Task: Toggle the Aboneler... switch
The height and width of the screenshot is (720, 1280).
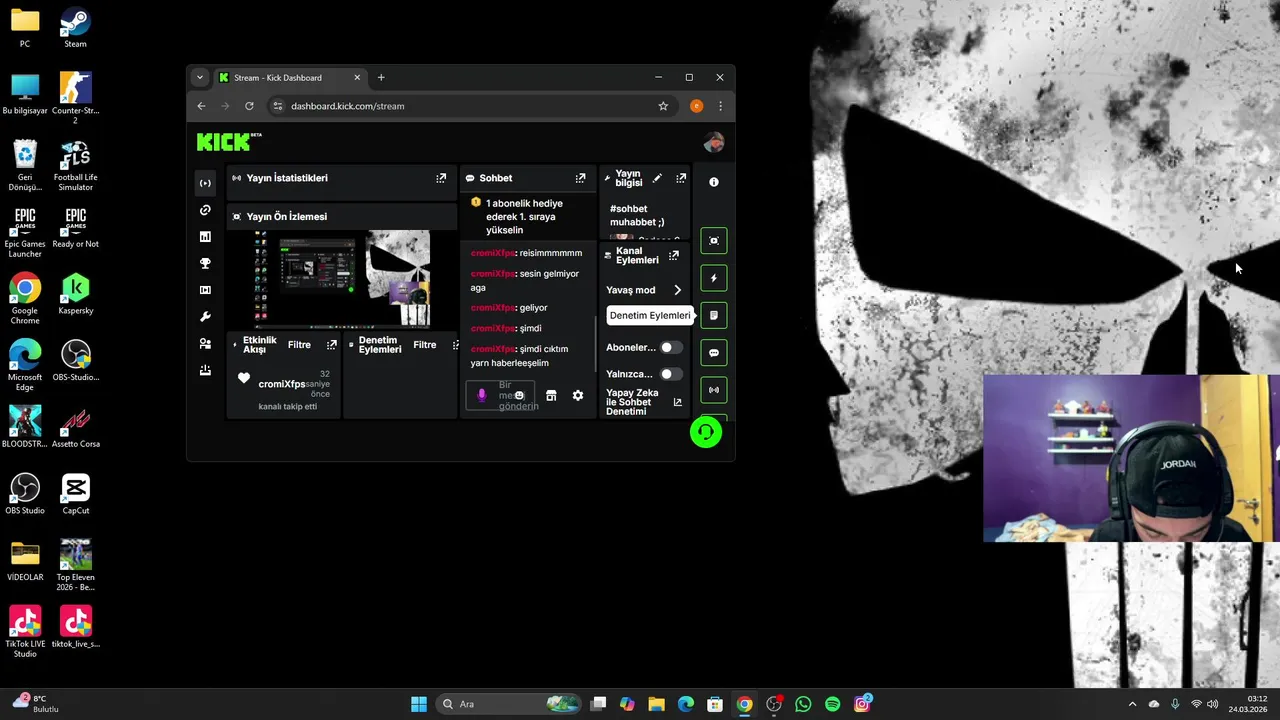Action: (x=671, y=348)
